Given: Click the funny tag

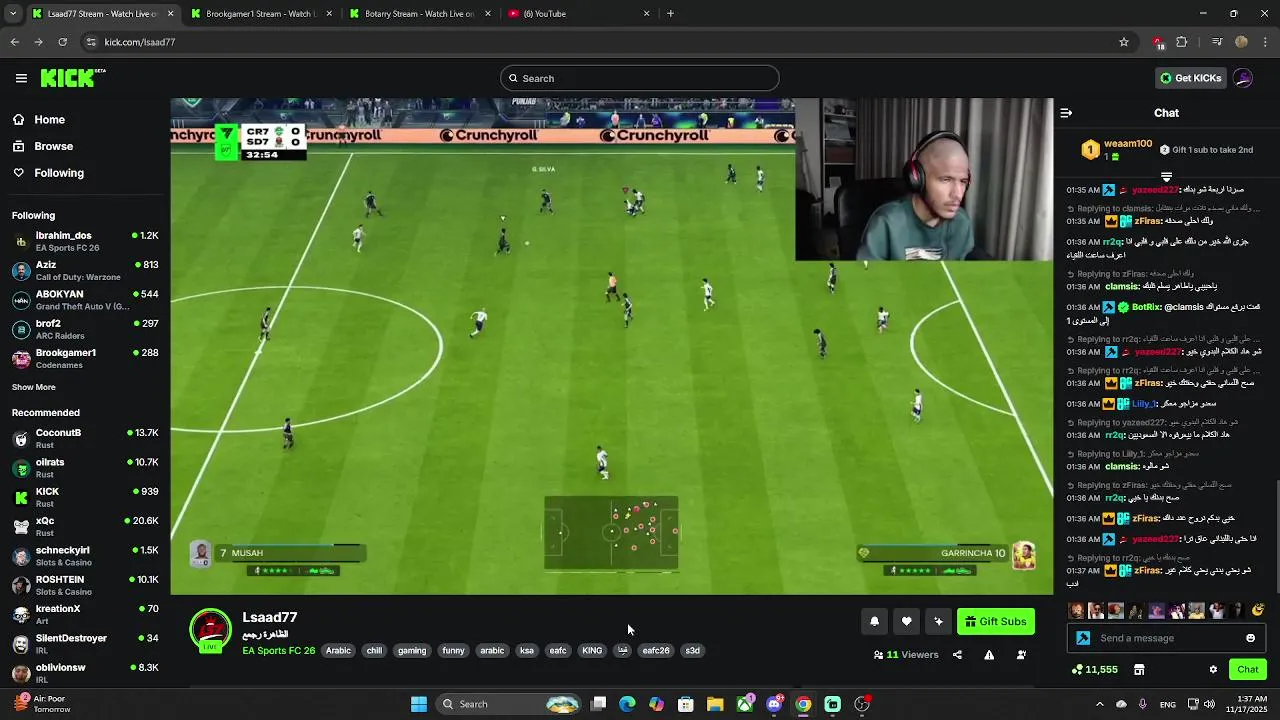Looking at the screenshot, I should click(453, 650).
